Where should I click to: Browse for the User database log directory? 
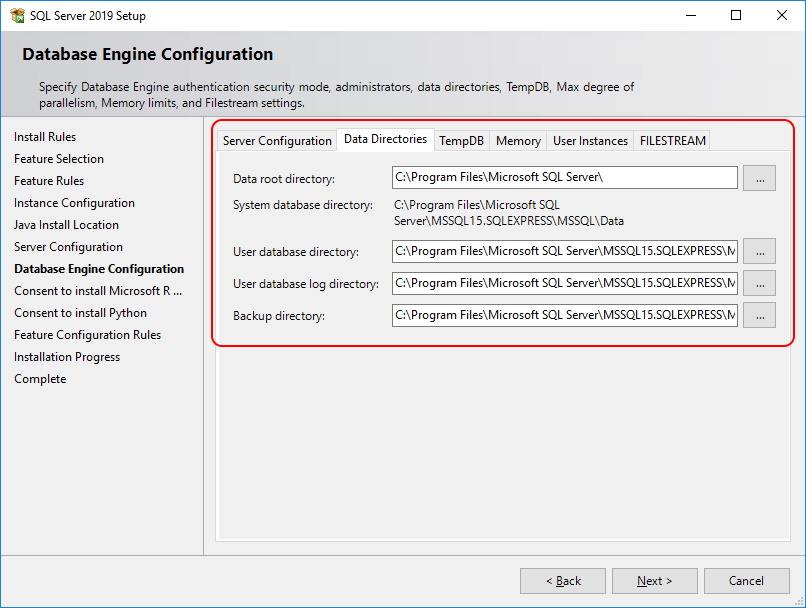pos(759,283)
